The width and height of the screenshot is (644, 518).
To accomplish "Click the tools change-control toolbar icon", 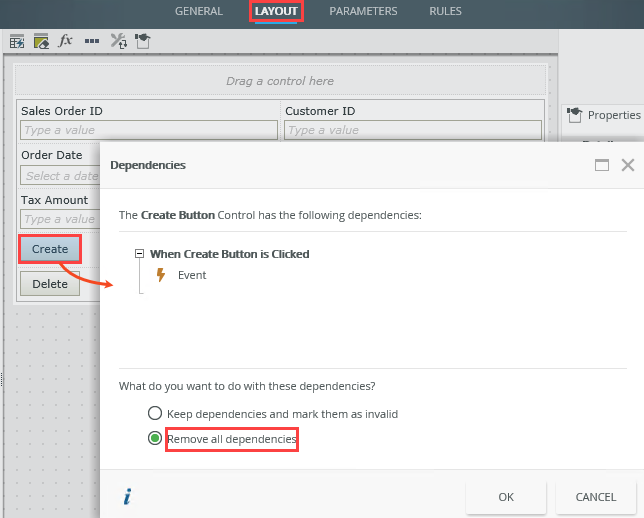I will click(x=119, y=41).
